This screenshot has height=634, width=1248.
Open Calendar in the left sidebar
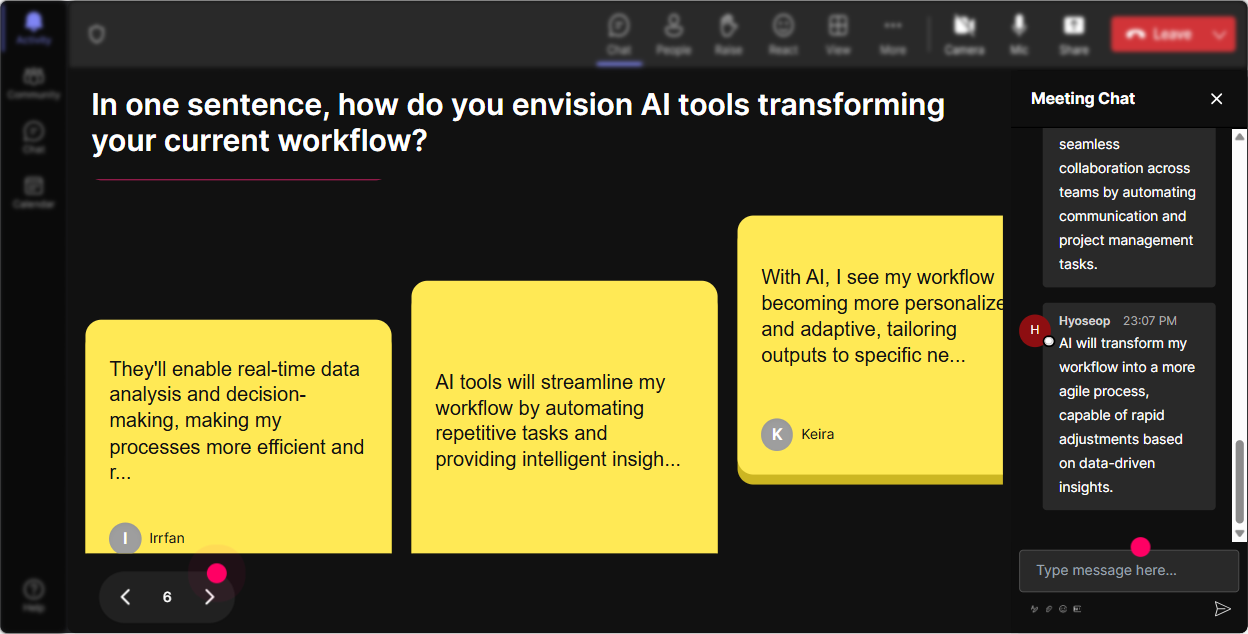pos(34,192)
